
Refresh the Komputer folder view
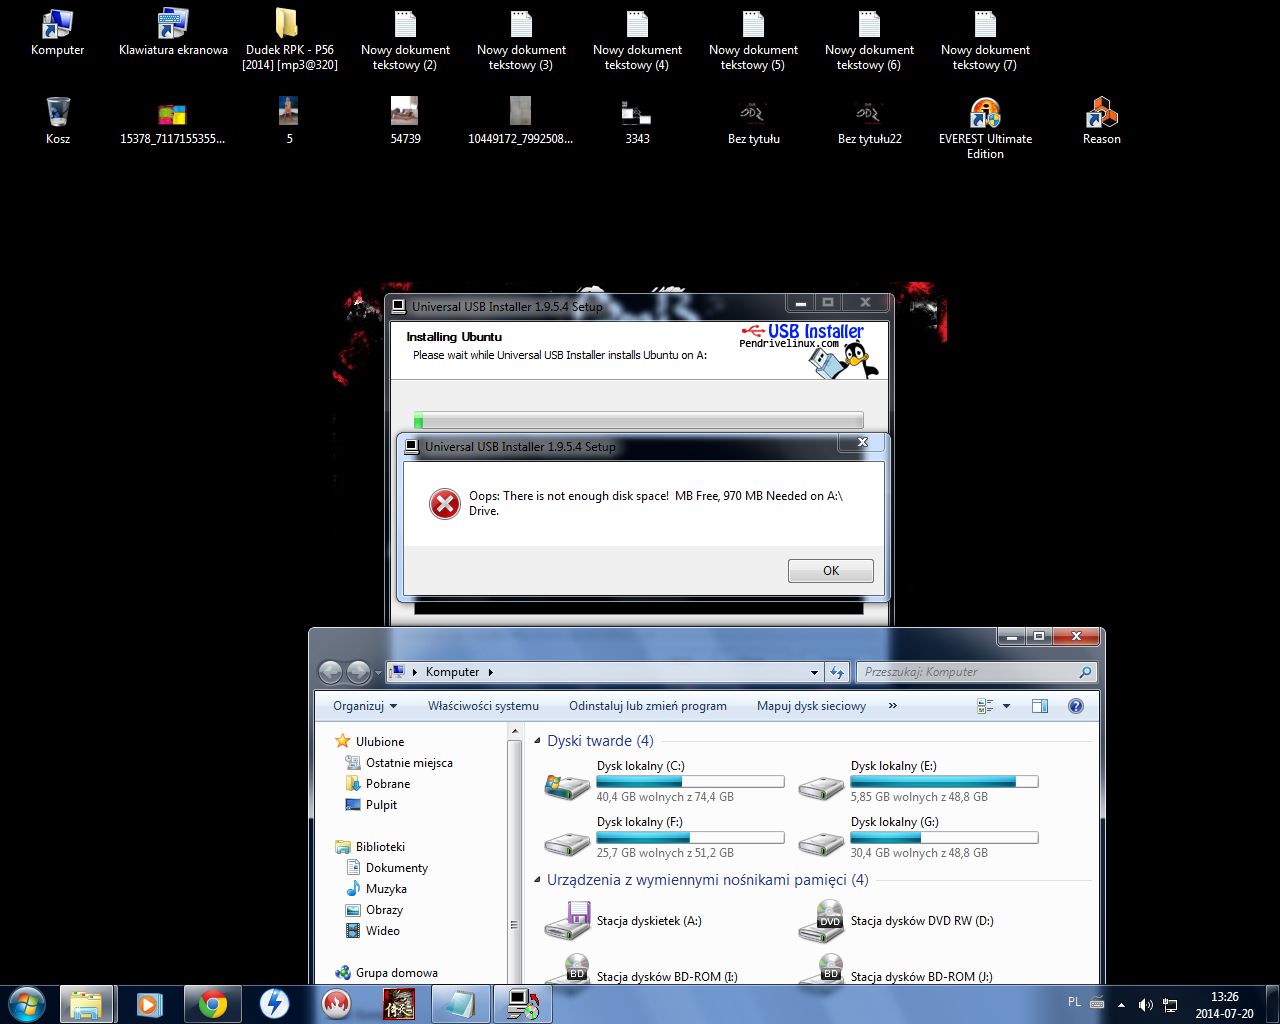click(x=837, y=673)
